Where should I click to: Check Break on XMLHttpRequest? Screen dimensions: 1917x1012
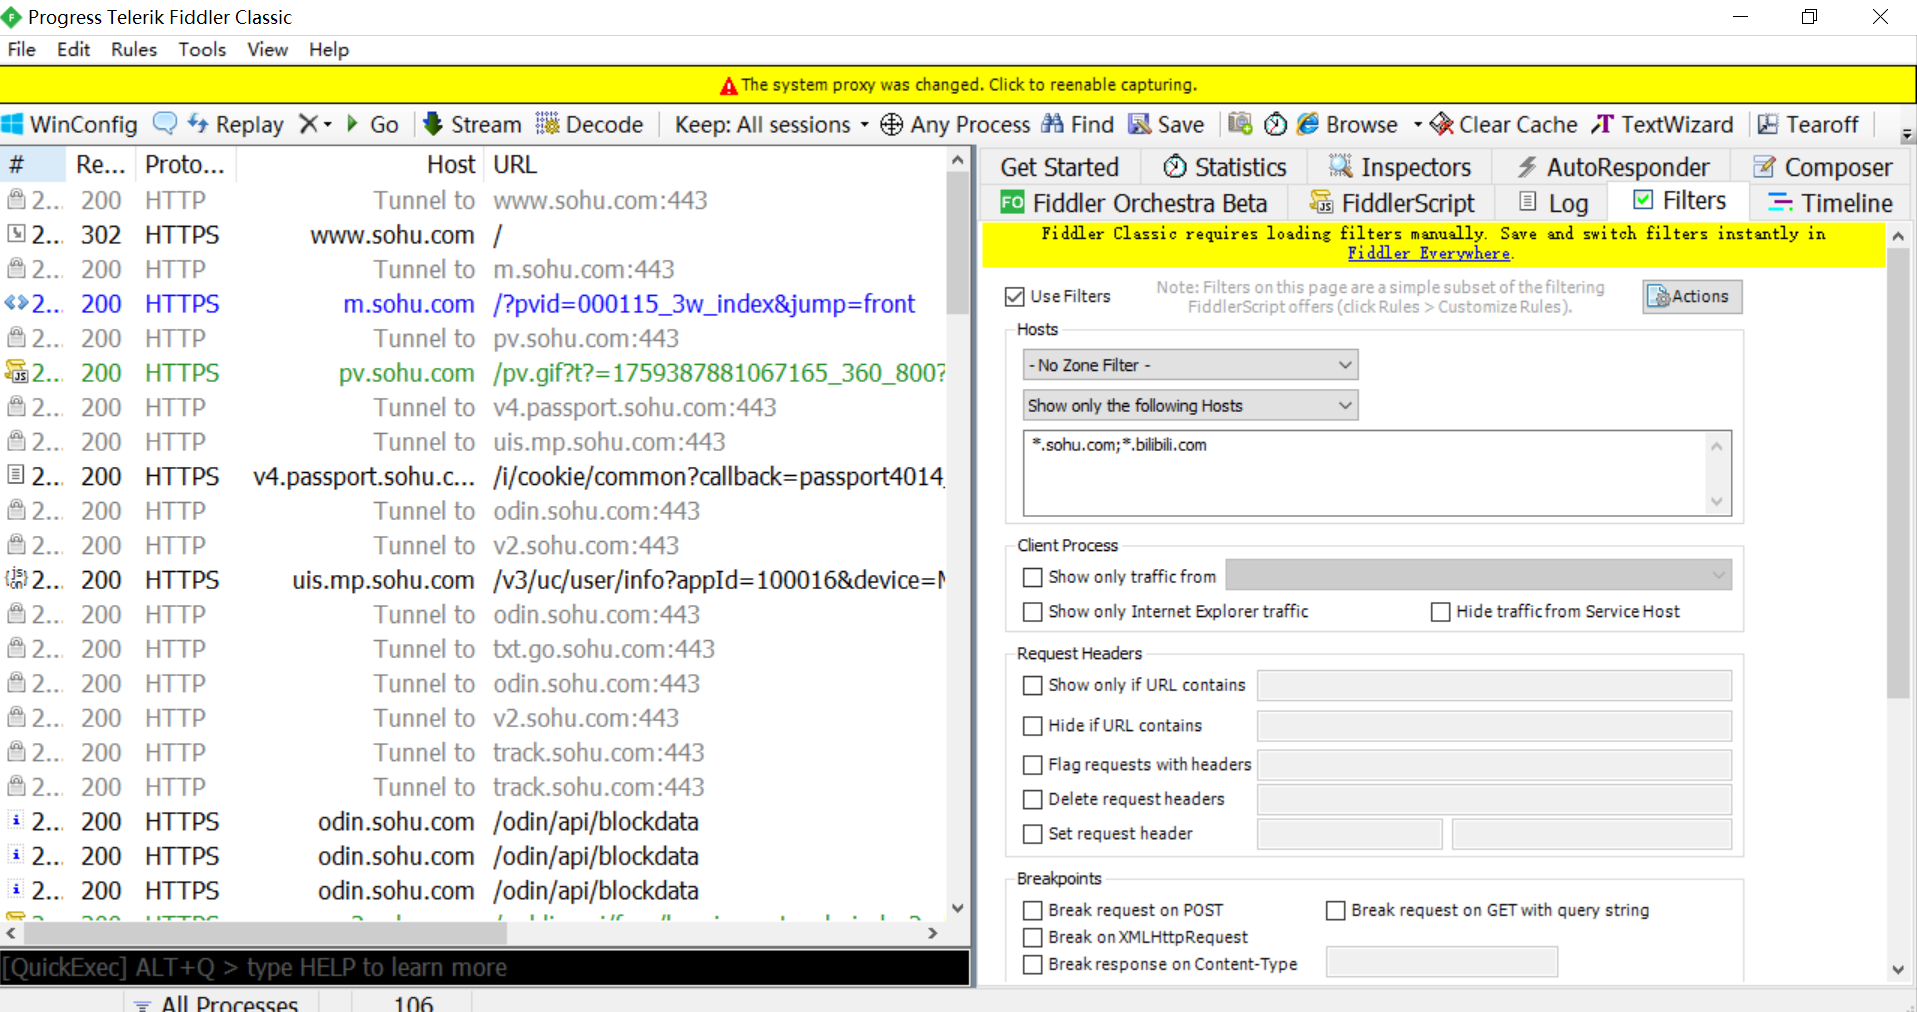point(1033,937)
